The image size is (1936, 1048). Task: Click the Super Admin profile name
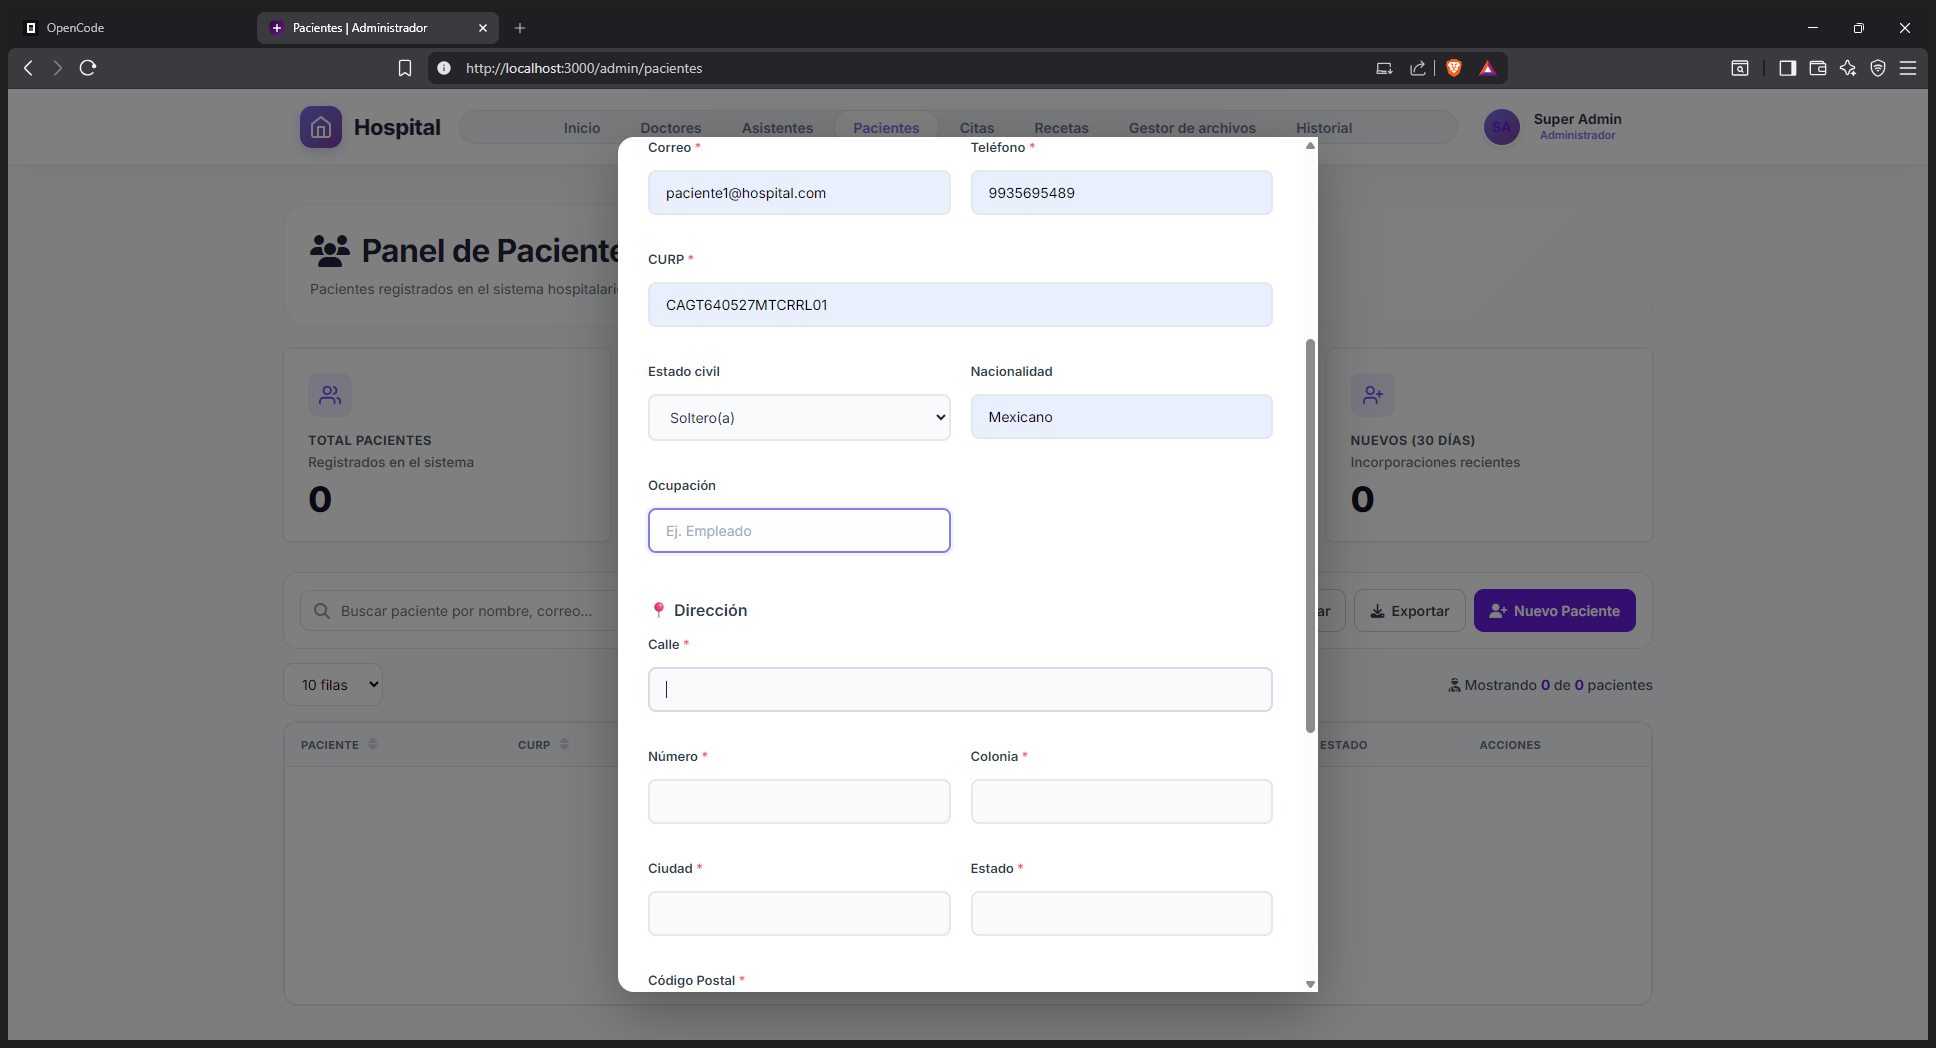[1578, 119]
